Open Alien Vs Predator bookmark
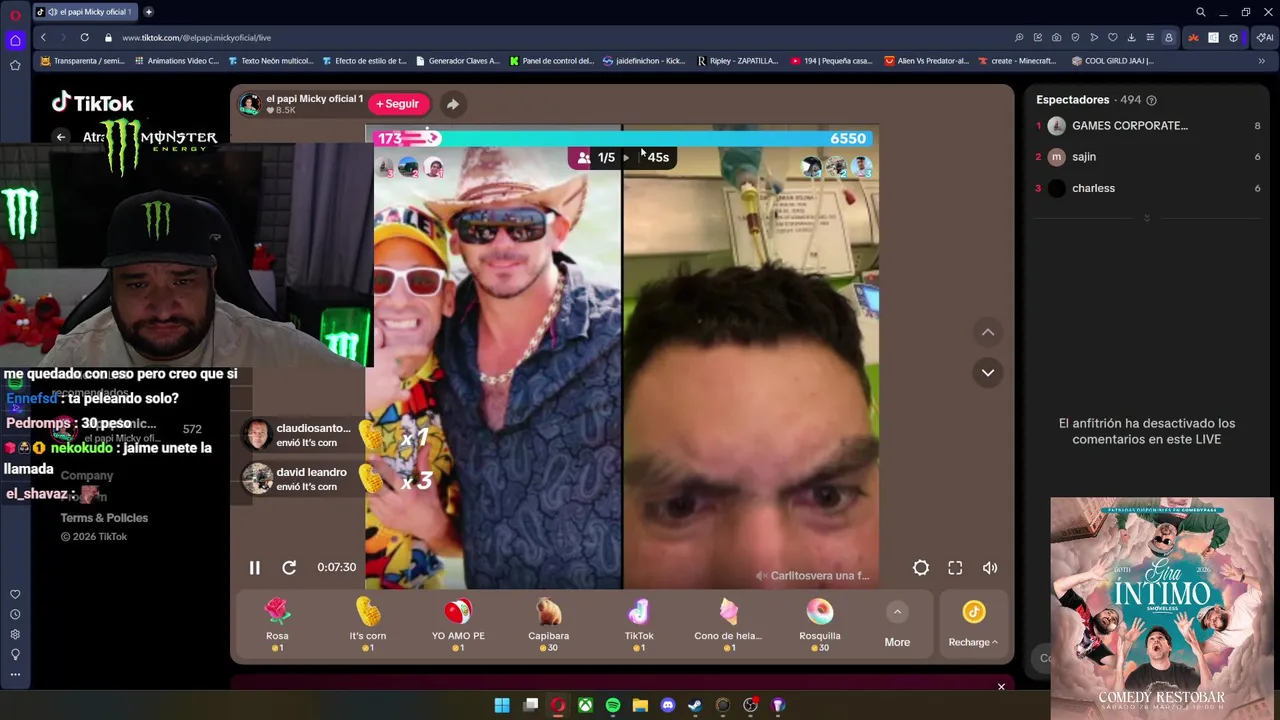This screenshot has width=1280, height=720. 927,61
